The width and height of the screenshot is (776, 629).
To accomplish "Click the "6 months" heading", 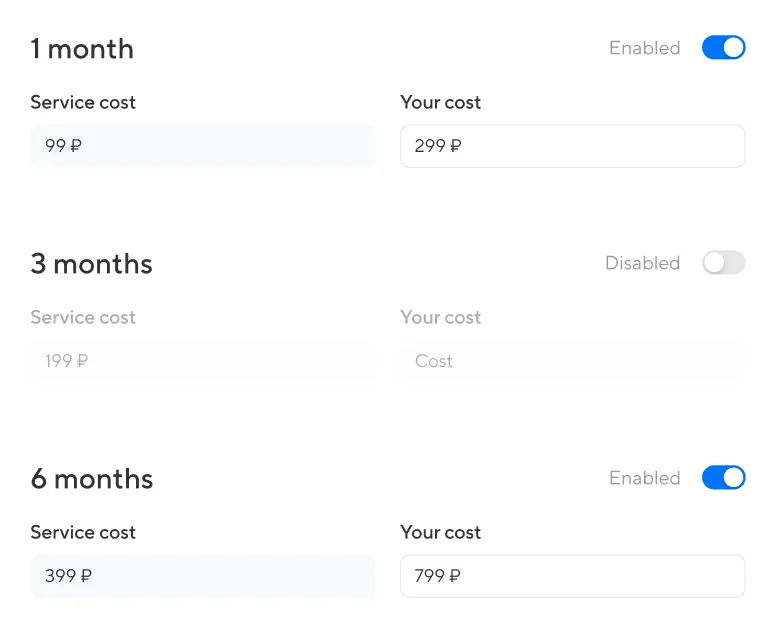I will click(x=92, y=479).
